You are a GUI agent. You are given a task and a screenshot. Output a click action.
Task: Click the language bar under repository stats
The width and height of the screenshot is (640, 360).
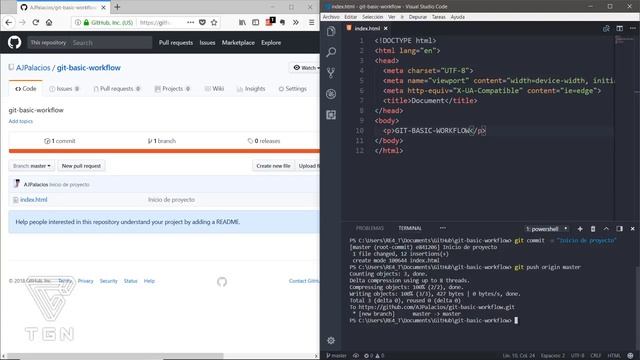click(164, 151)
